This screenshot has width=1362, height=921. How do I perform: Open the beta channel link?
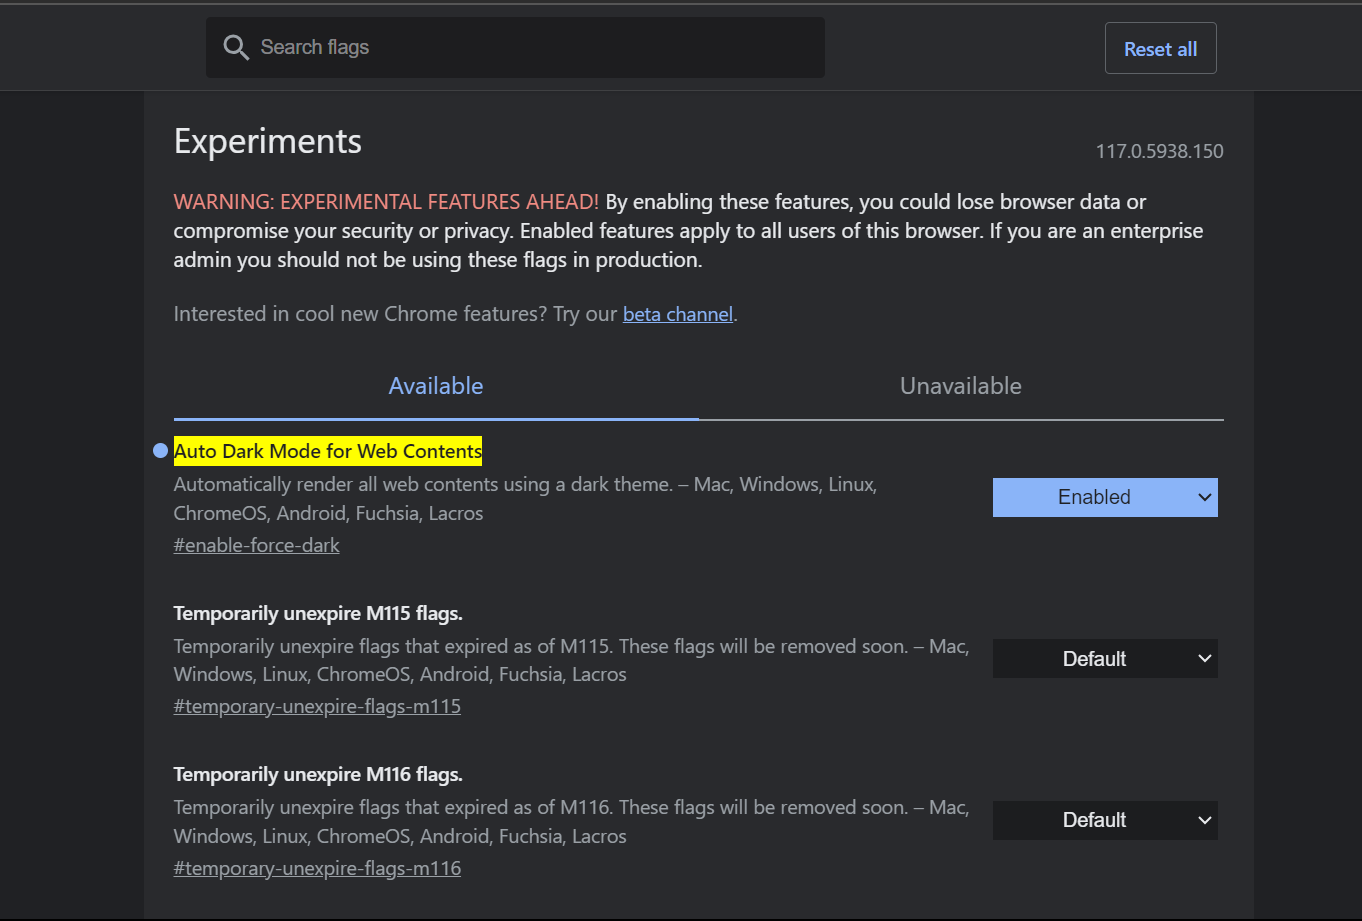tap(678, 314)
